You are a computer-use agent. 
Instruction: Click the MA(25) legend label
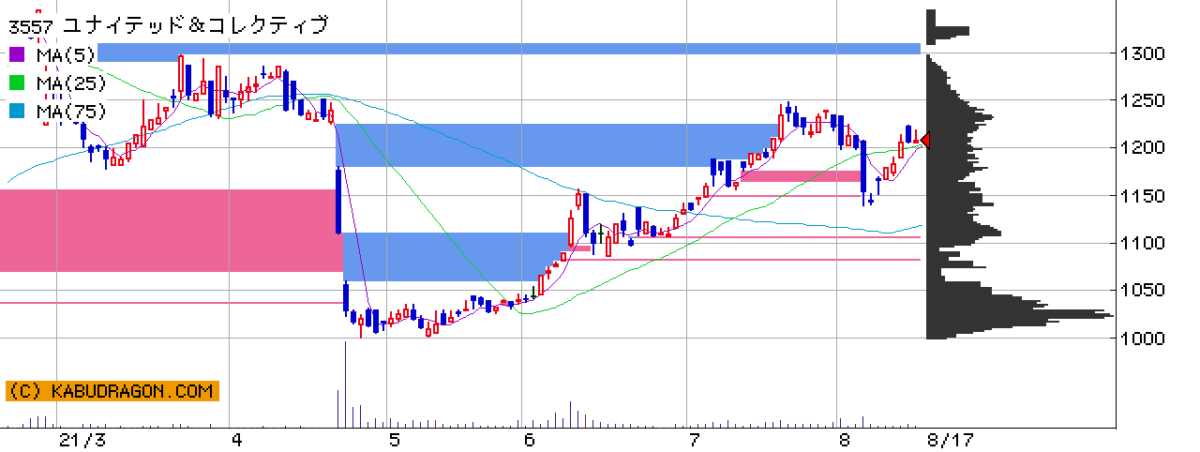70,83
